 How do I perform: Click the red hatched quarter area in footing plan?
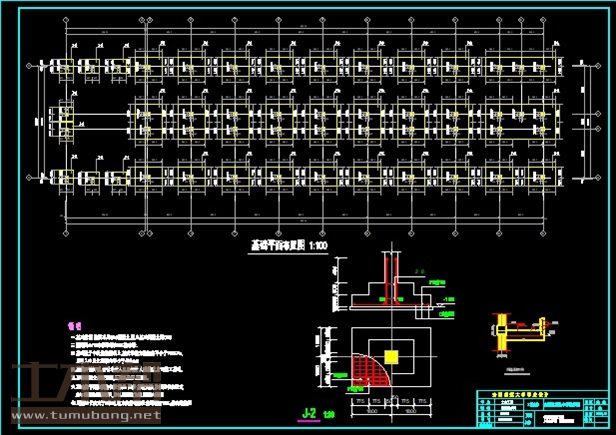368,371
